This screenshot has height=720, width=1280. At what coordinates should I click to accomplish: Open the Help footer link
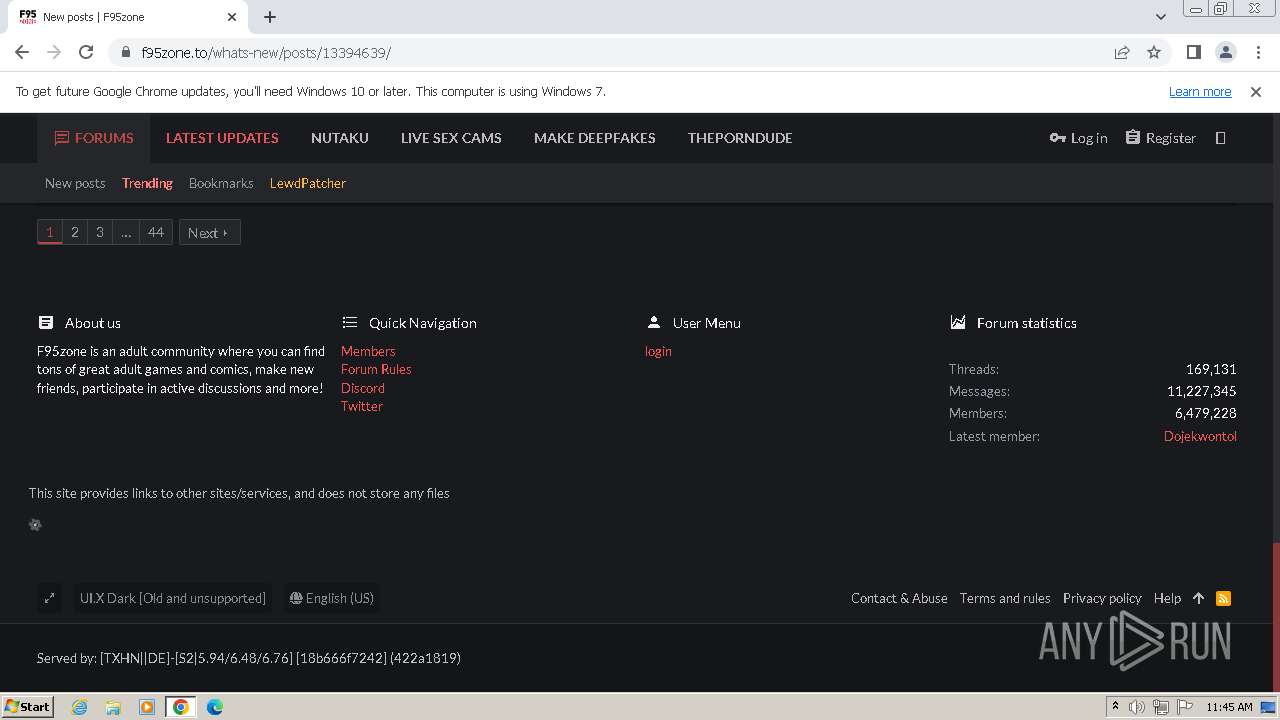(1167, 598)
